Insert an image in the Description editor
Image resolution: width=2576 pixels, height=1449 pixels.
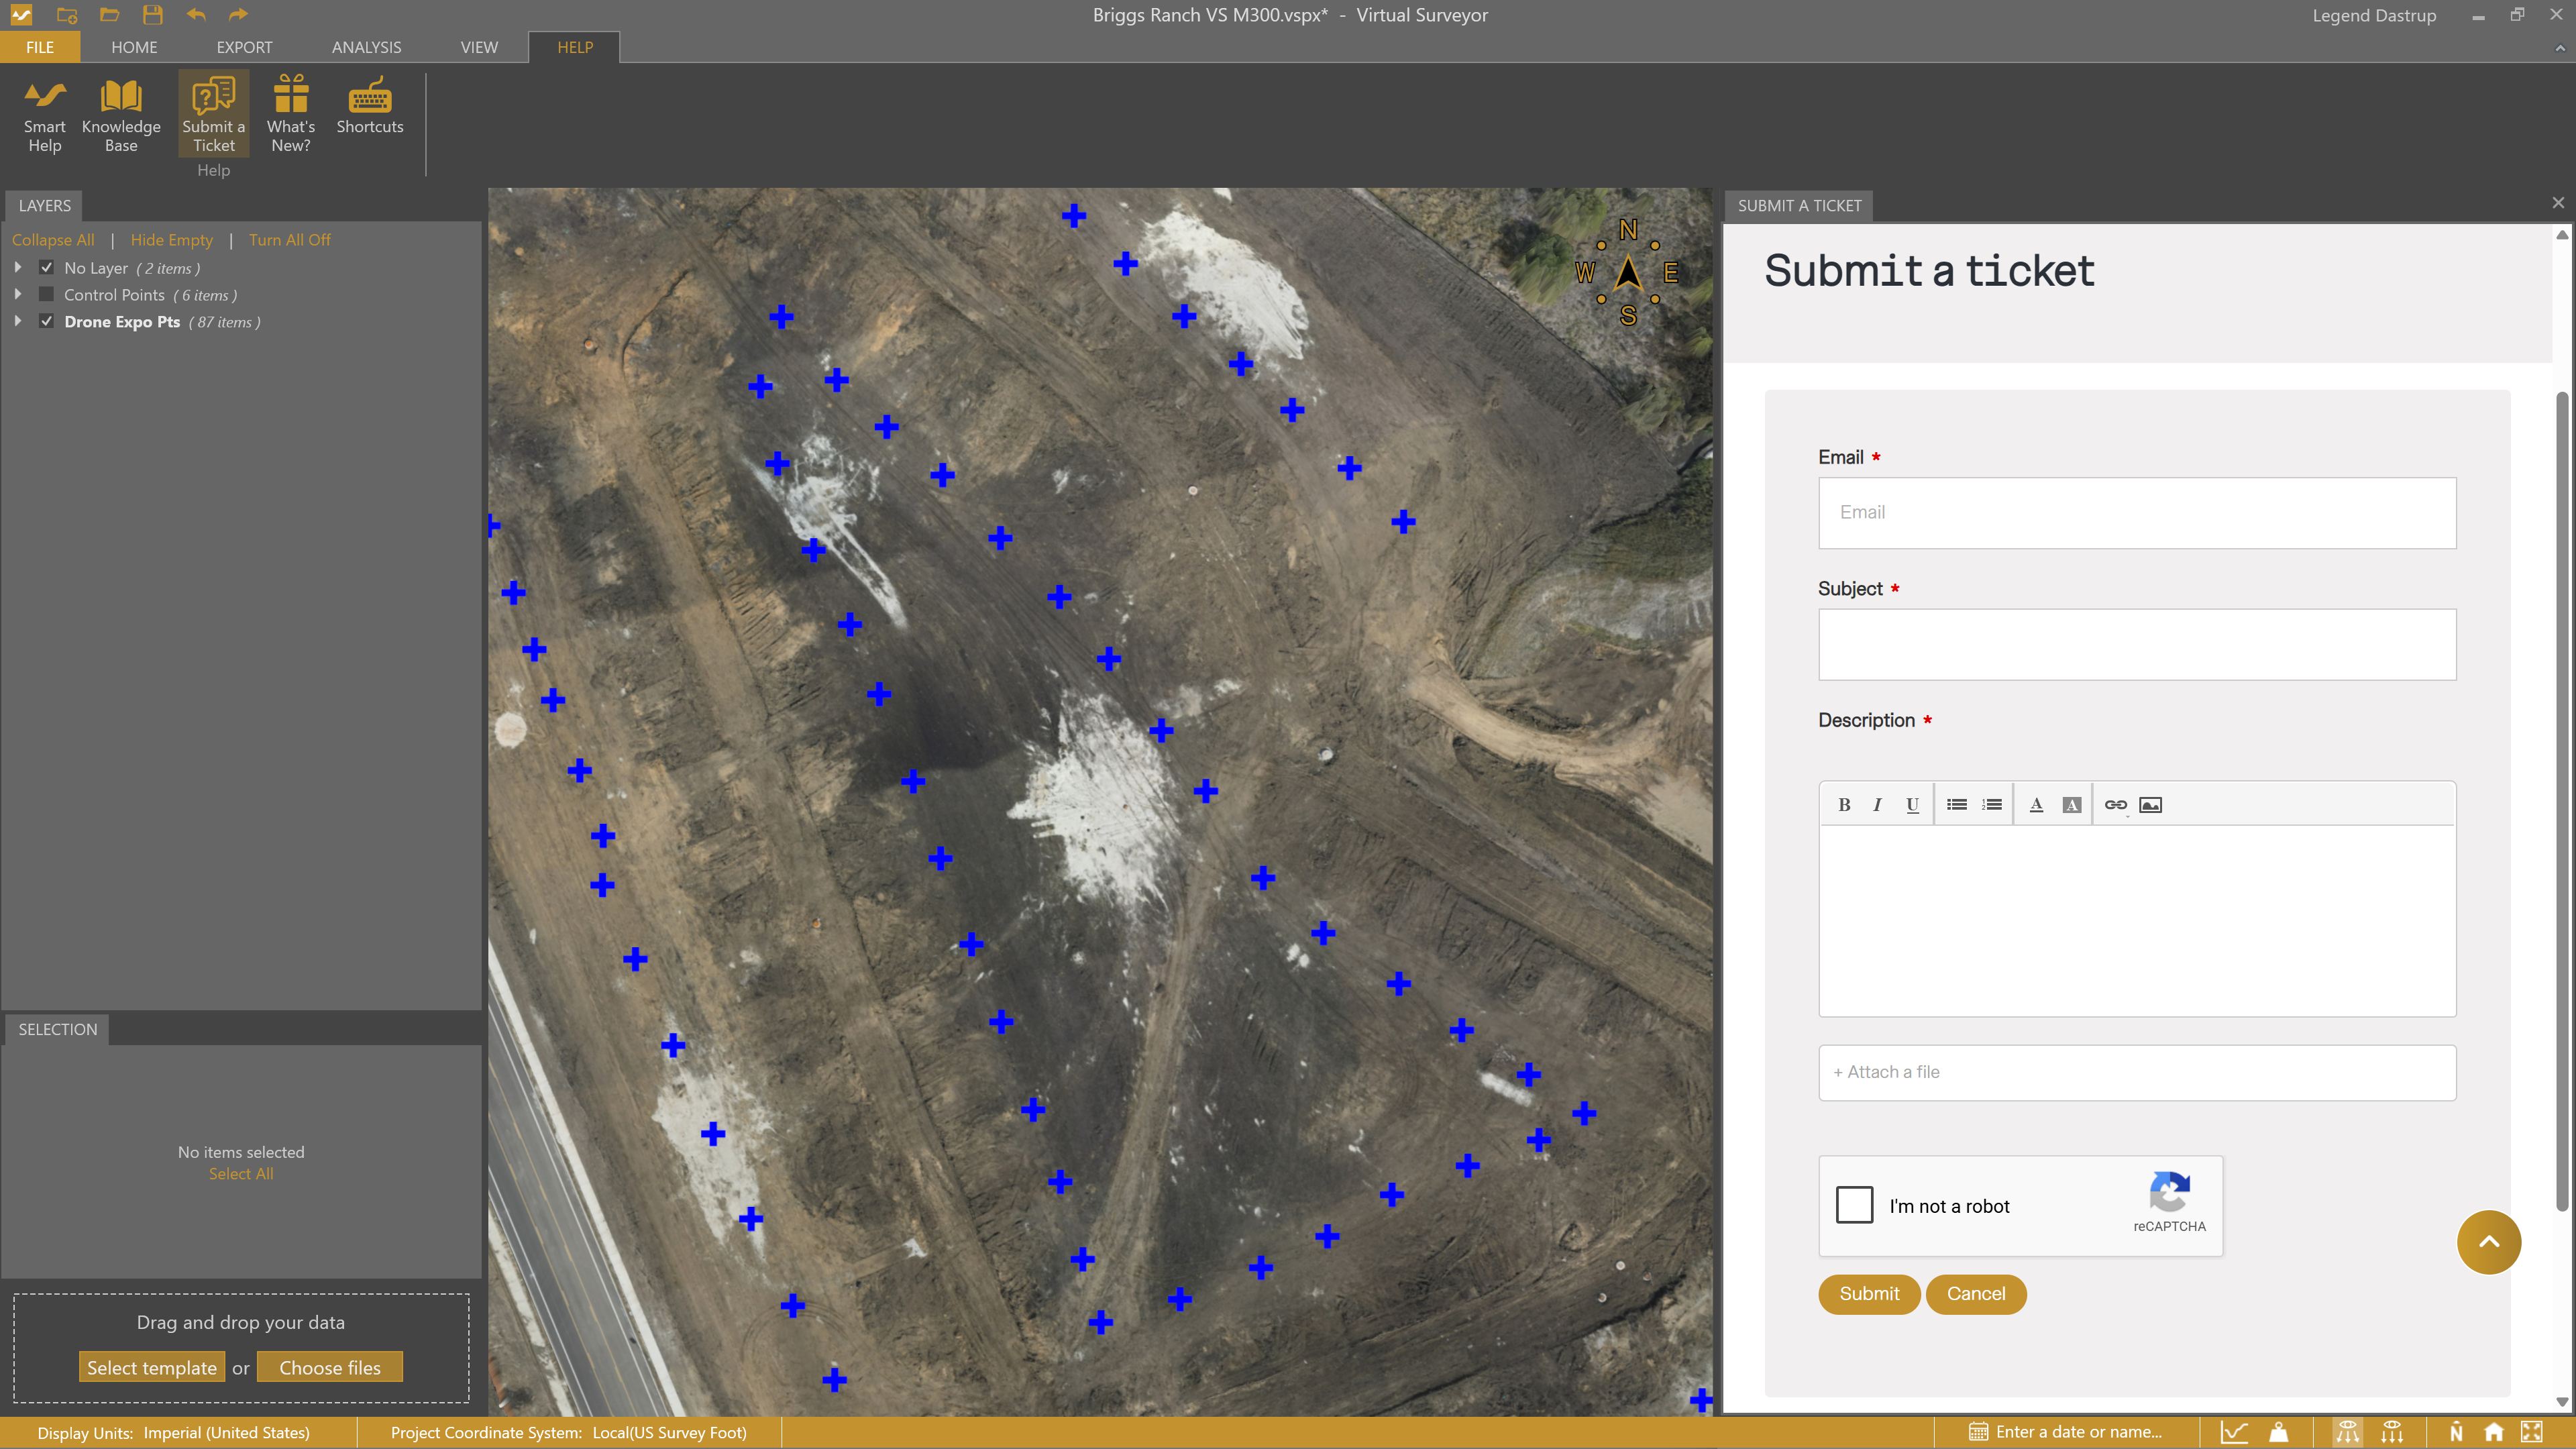[2150, 805]
